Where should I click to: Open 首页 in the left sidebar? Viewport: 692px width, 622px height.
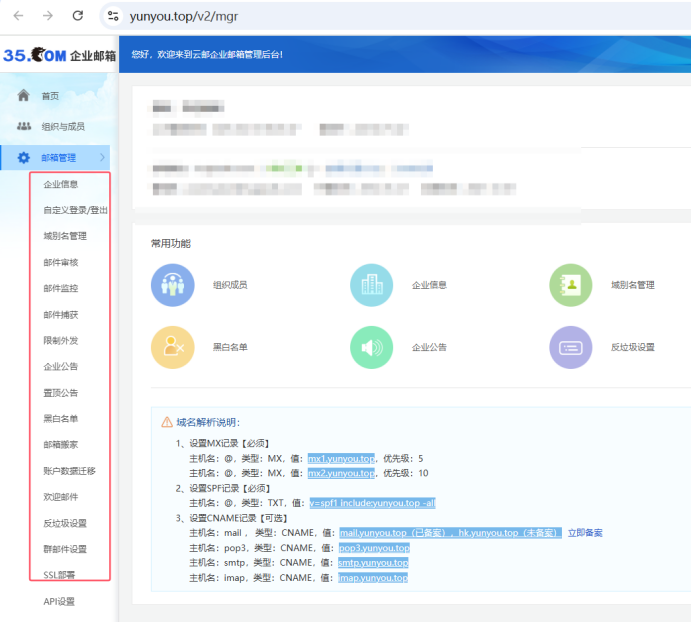point(50,96)
